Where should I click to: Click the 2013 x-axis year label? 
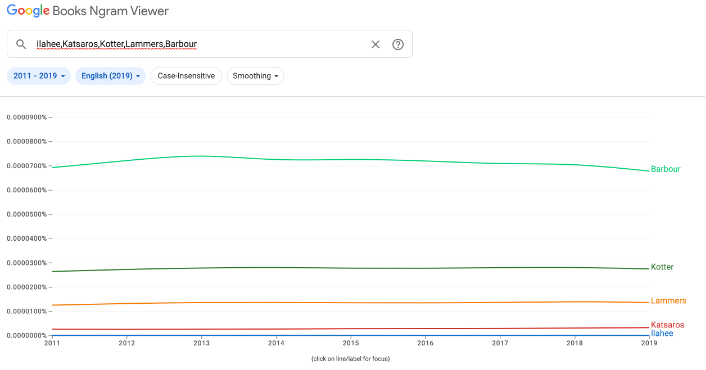click(x=201, y=343)
